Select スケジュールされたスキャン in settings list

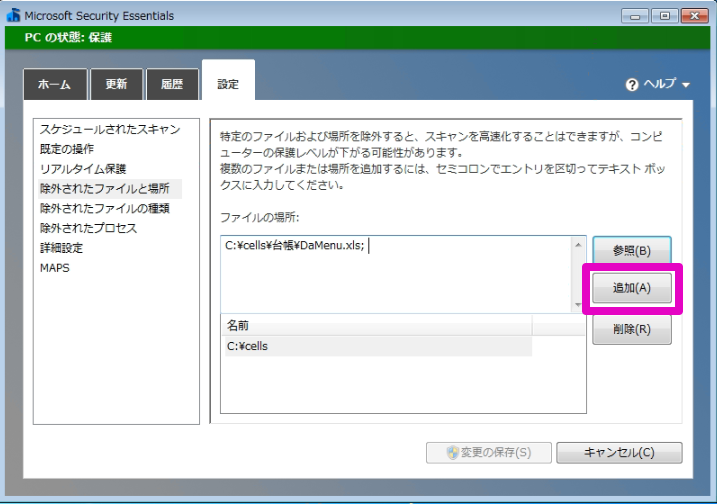110,129
